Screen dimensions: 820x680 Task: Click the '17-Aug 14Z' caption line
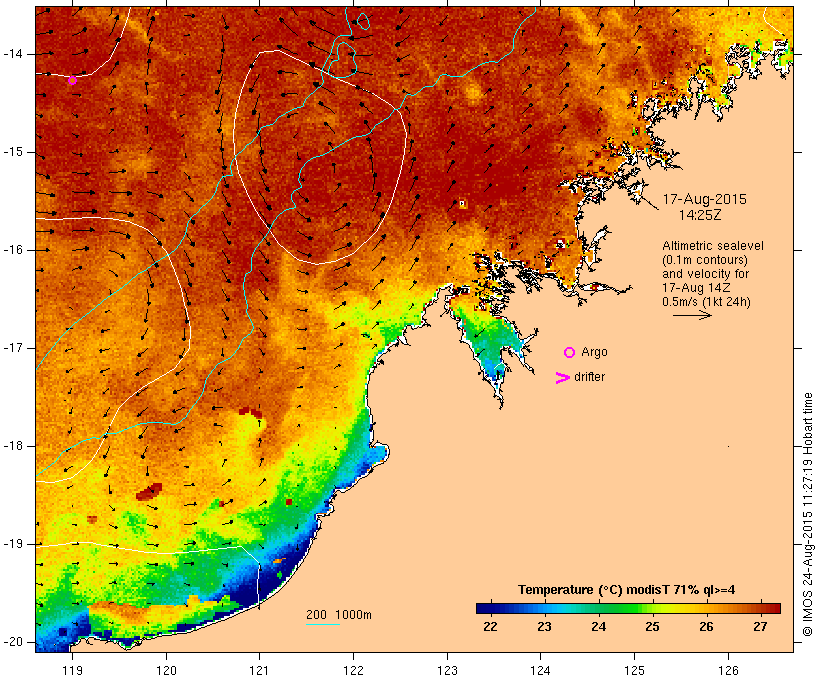pos(696,288)
